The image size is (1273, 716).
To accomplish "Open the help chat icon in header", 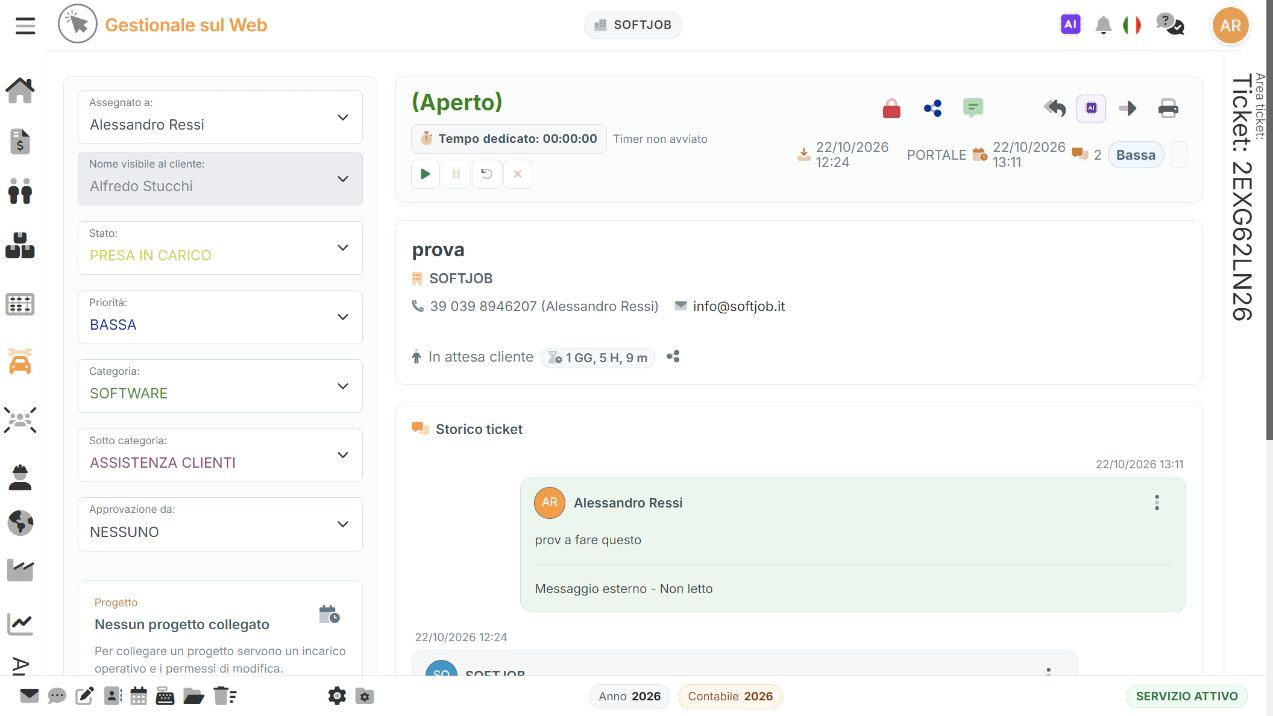I will (x=1169, y=25).
